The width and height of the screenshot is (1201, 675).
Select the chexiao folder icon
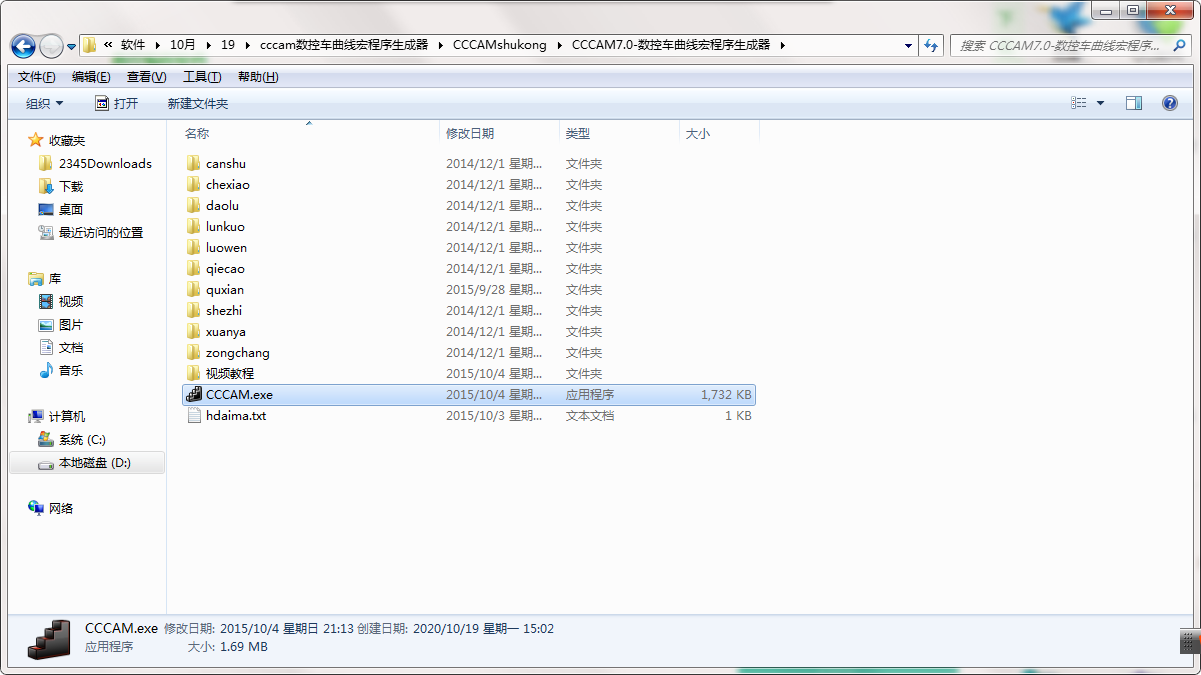pyautogui.click(x=194, y=184)
